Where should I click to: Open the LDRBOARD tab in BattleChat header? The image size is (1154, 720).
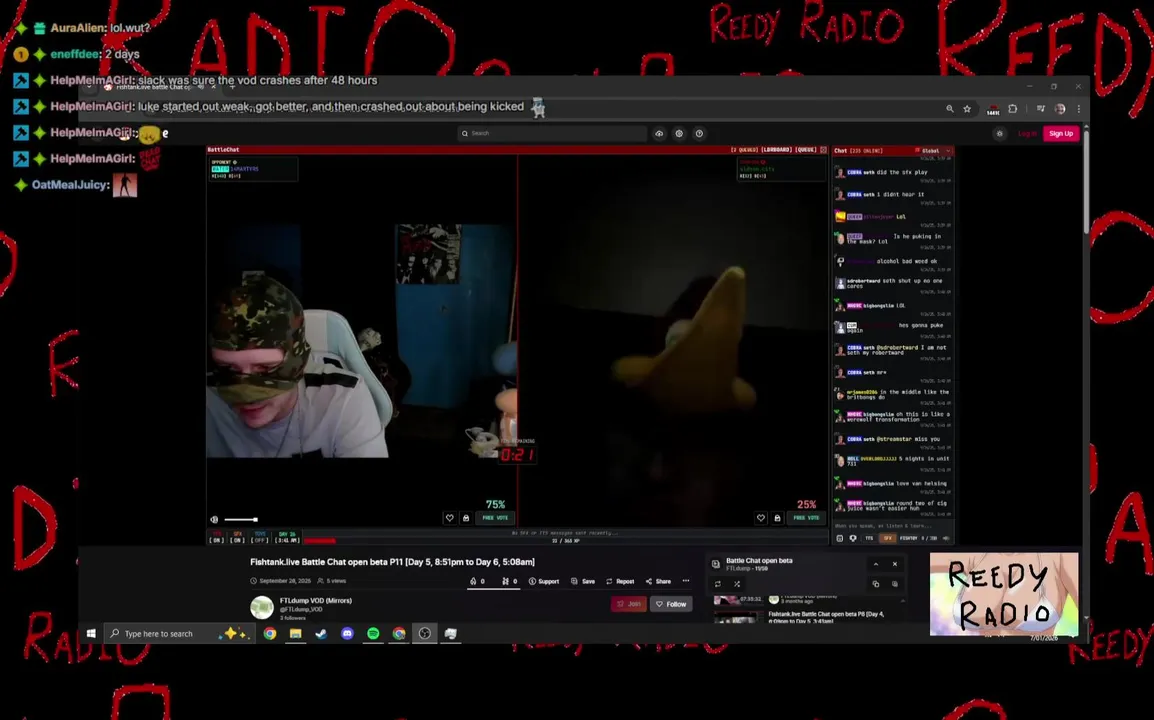click(776, 149)
